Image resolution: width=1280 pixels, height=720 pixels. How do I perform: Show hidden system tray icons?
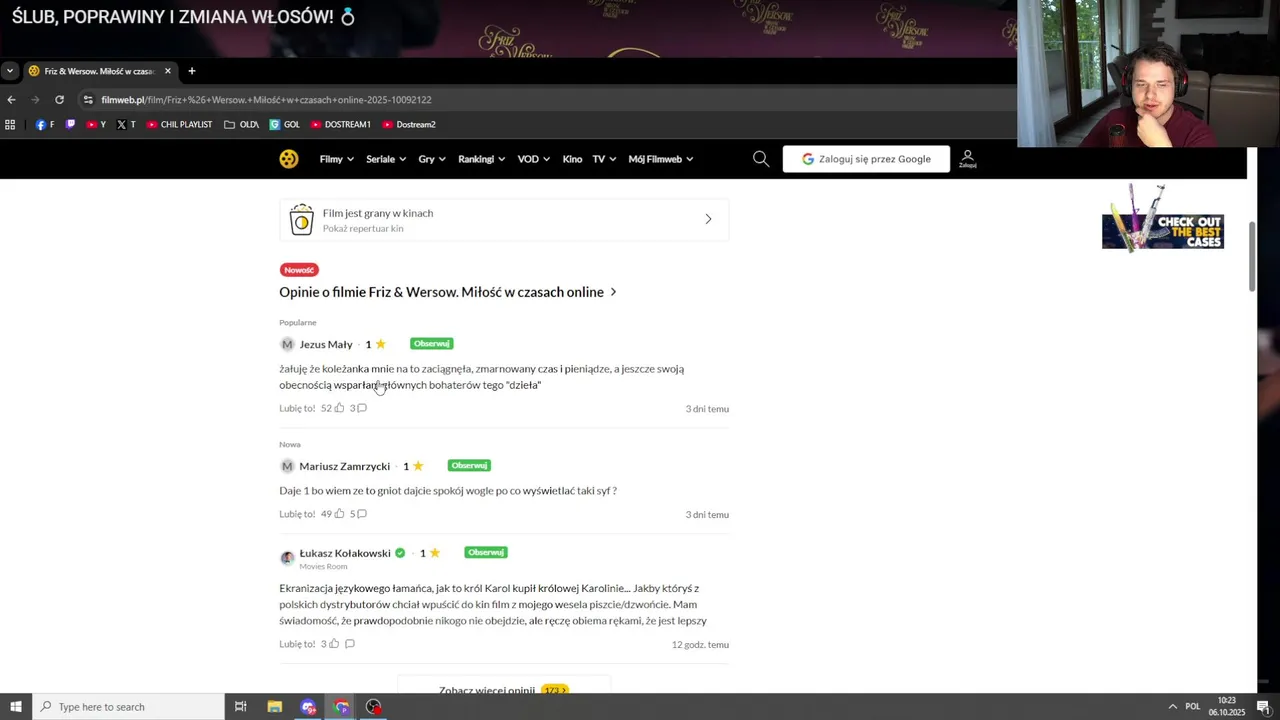click(1172, 707)
